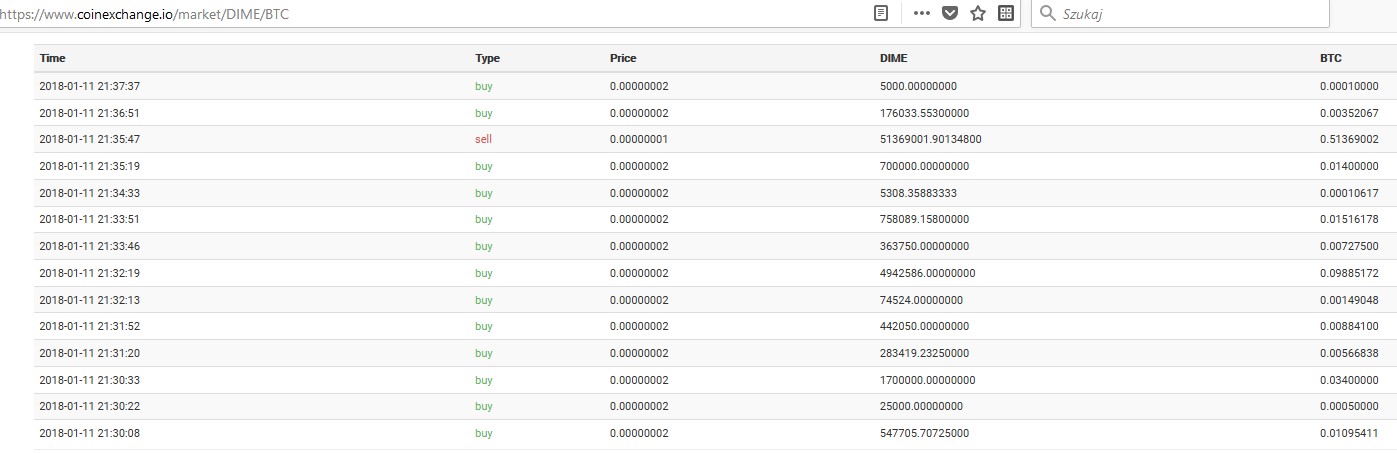Select timestamp 2018-01-11 21:32:19
This screenshot has height=453, width=1397.
pos(89,273)
